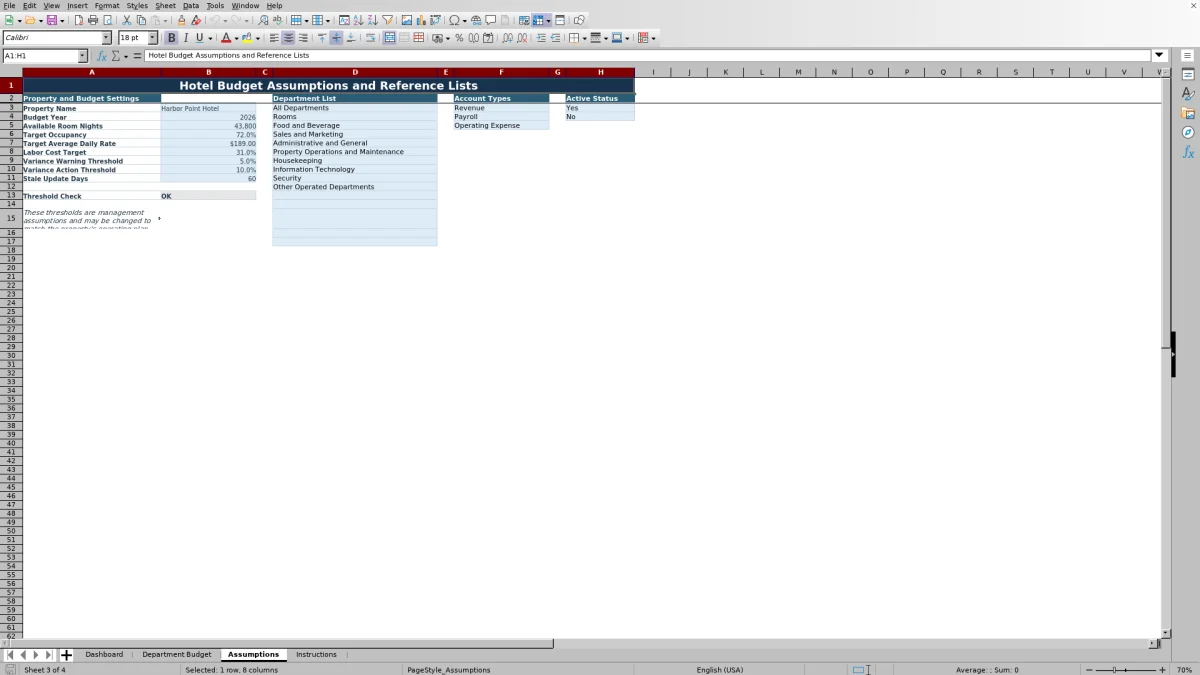Screen dimensions: 1200x675
Task: Click the Print icon in toolbar
Action: coord(93,20)
